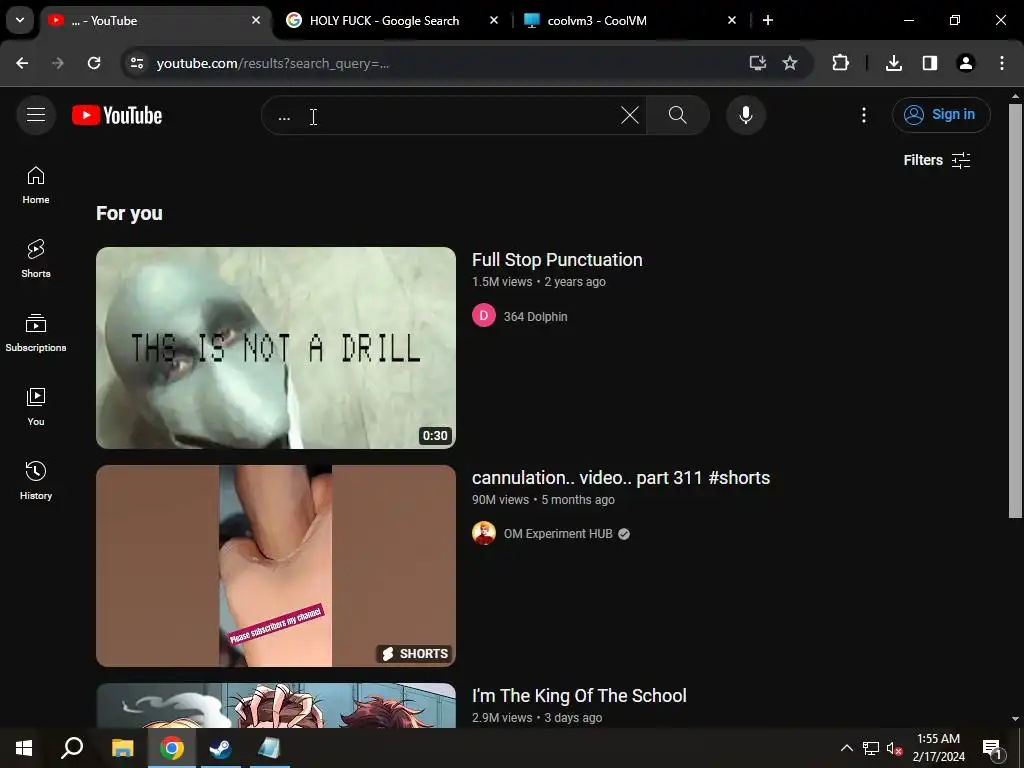Open I'm The King Of The School title

[579, 696]
